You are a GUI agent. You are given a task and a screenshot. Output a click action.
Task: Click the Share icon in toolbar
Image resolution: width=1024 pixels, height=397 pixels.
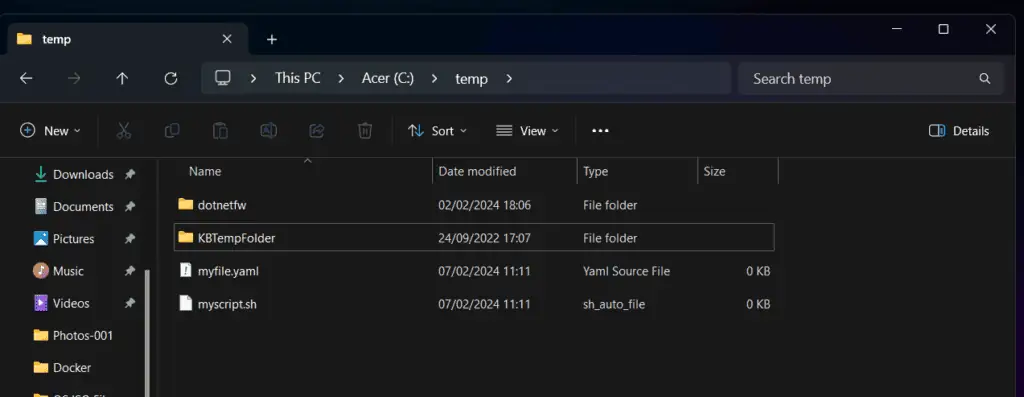coord(317,131)
